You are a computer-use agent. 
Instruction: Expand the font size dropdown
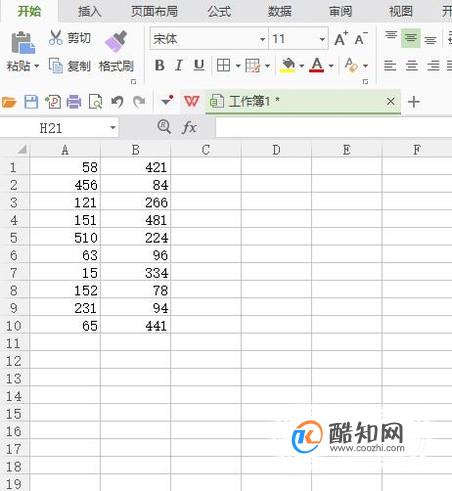coord(322,39)
